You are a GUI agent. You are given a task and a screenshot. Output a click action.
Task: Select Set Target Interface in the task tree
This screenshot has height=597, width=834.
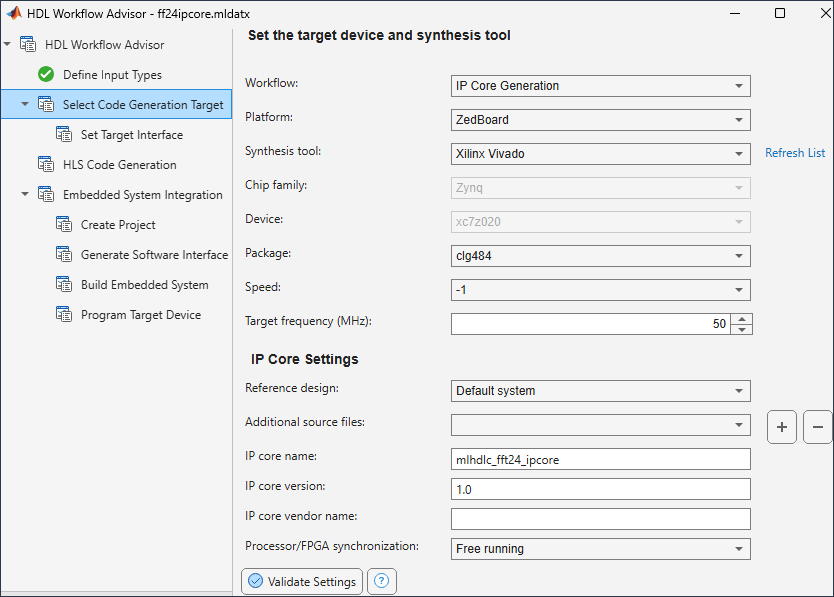pyautogui.click(x=132, y=135)
